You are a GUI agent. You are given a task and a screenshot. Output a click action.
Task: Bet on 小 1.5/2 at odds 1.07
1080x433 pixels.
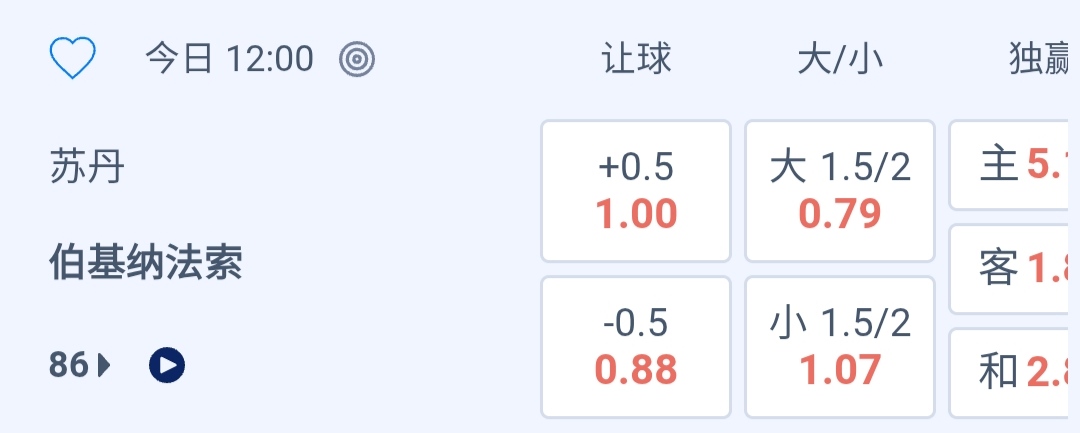pyautogui.click(x=840, y=346)
